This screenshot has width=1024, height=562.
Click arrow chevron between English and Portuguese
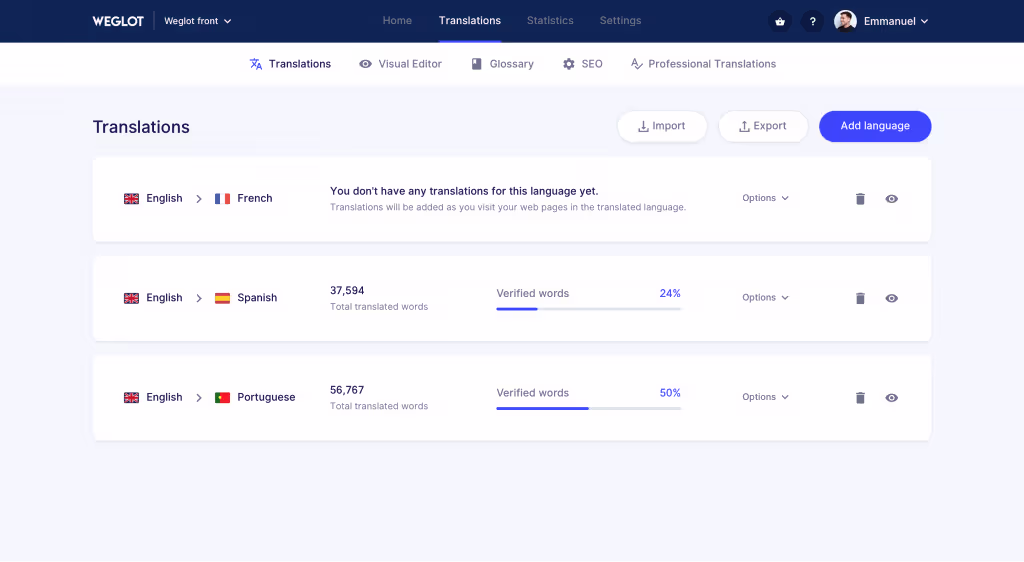(x=199, y=398)
